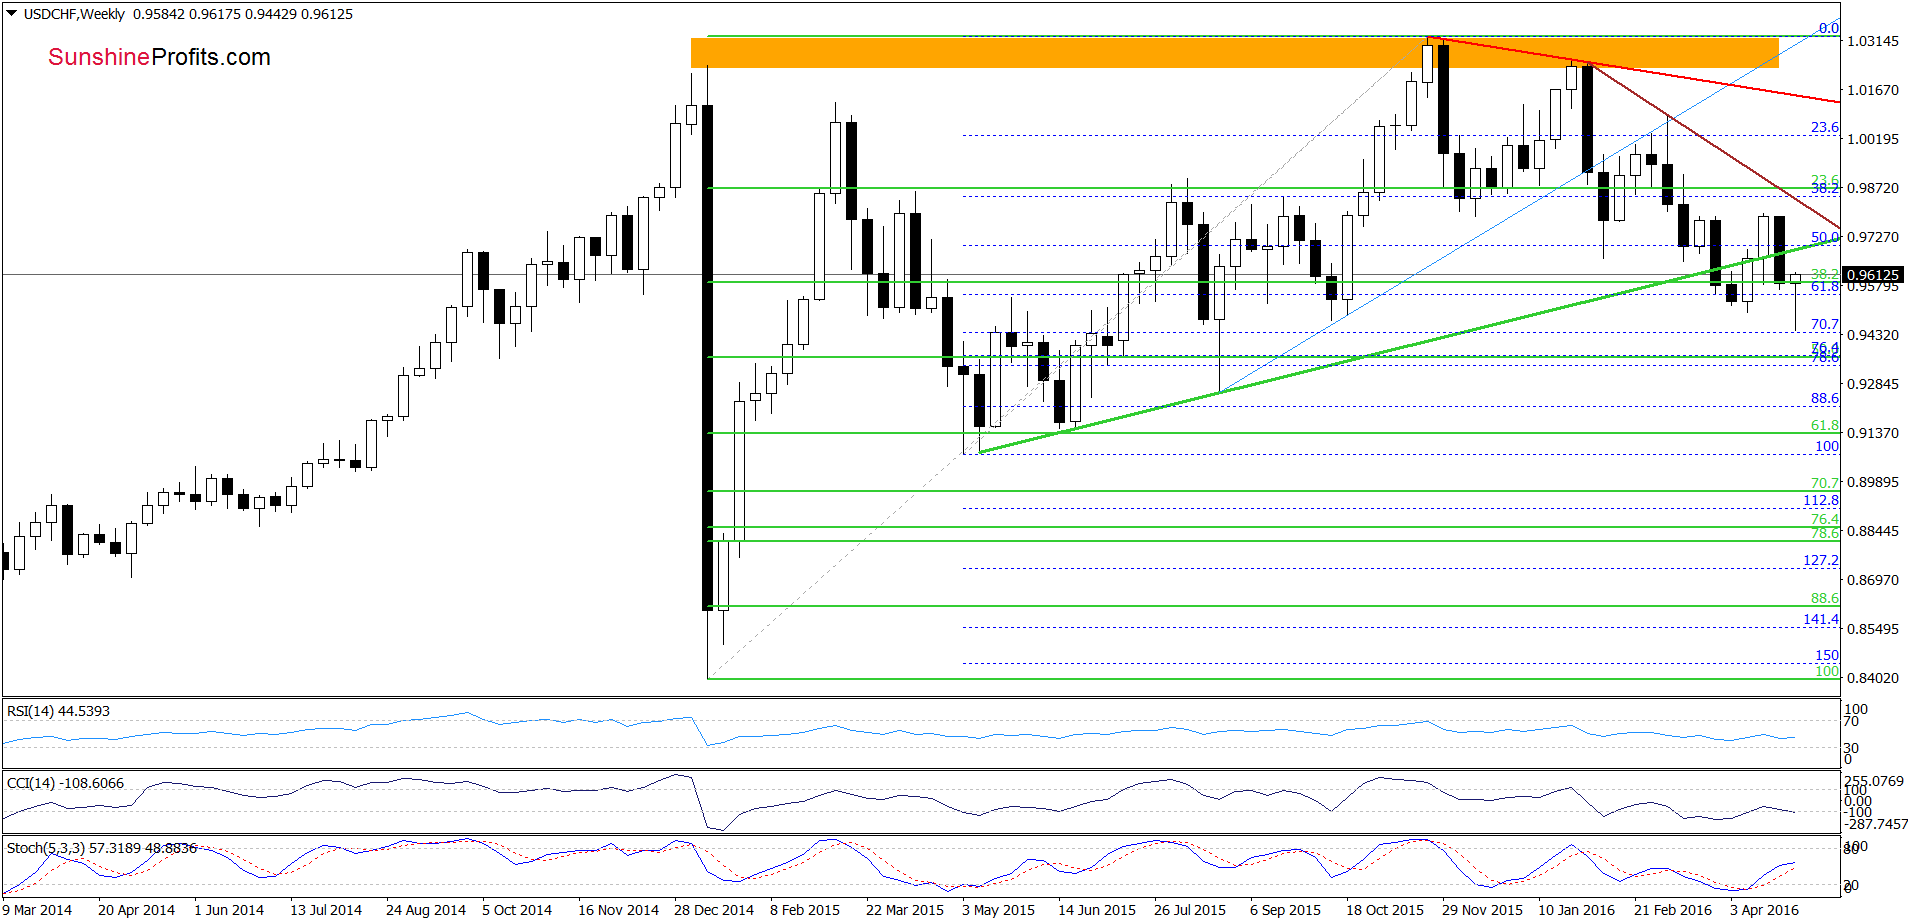This screenshot has width=1908, height=924.
Task: Click the 16 Nov 2014 date label
Action: tap(618, 910)
